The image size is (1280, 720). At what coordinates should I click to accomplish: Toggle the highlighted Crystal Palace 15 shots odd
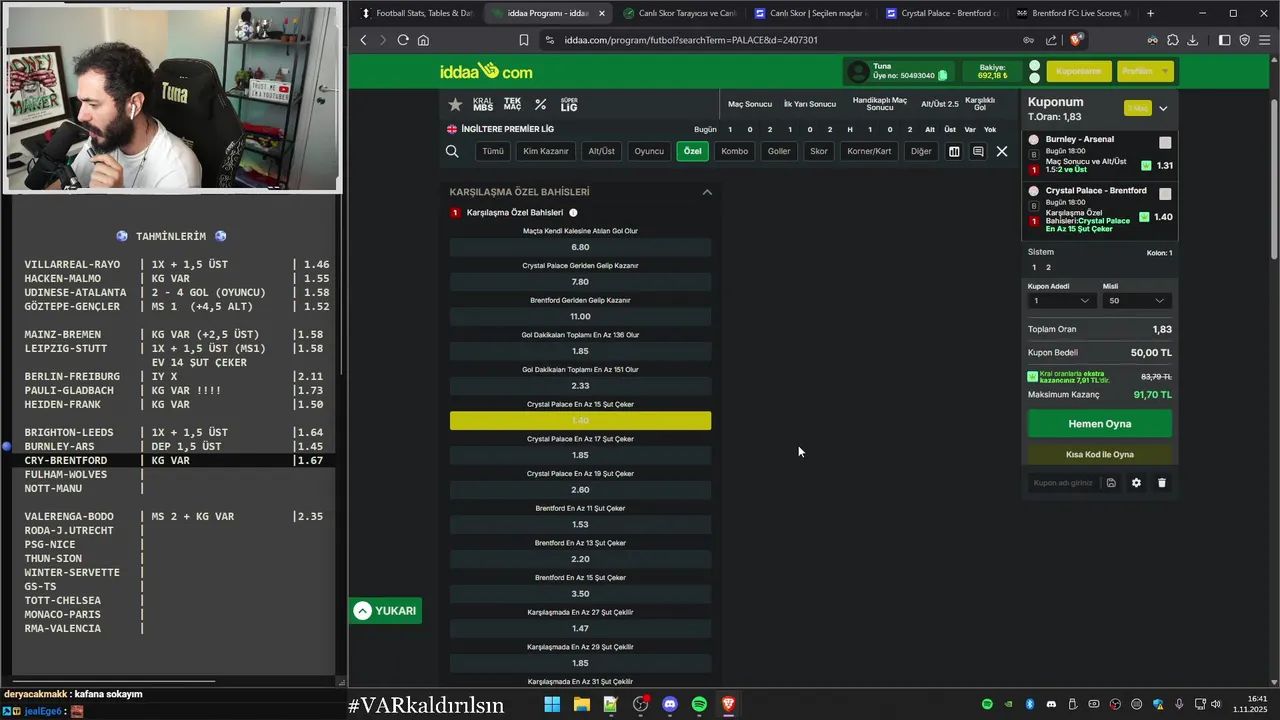(580, 421)
